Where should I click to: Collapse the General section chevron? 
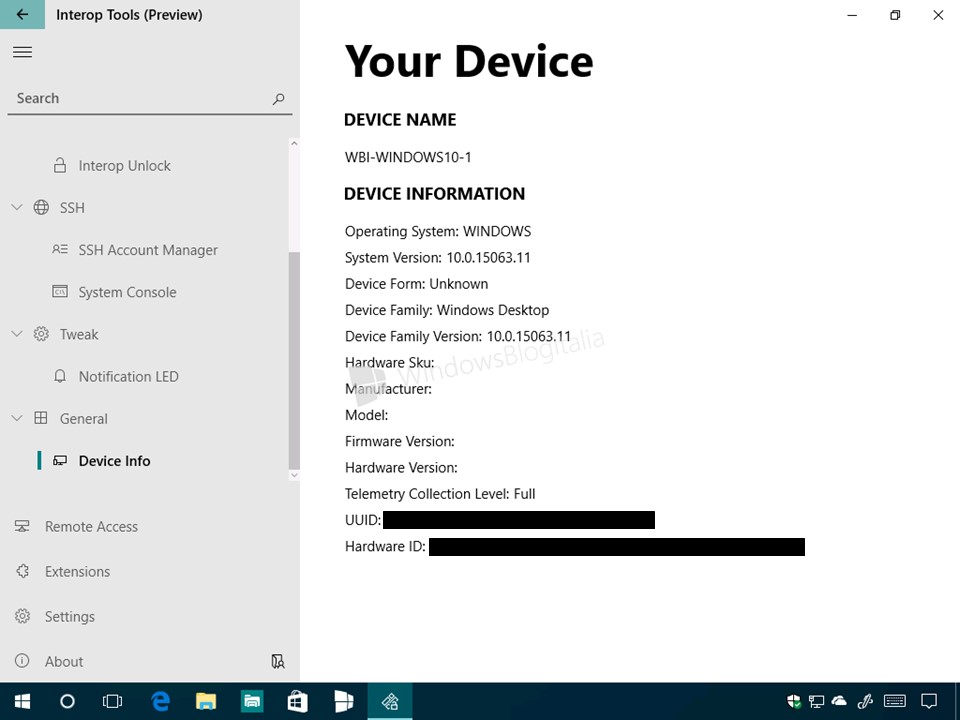pyautogui.click(x=17, y=419)
